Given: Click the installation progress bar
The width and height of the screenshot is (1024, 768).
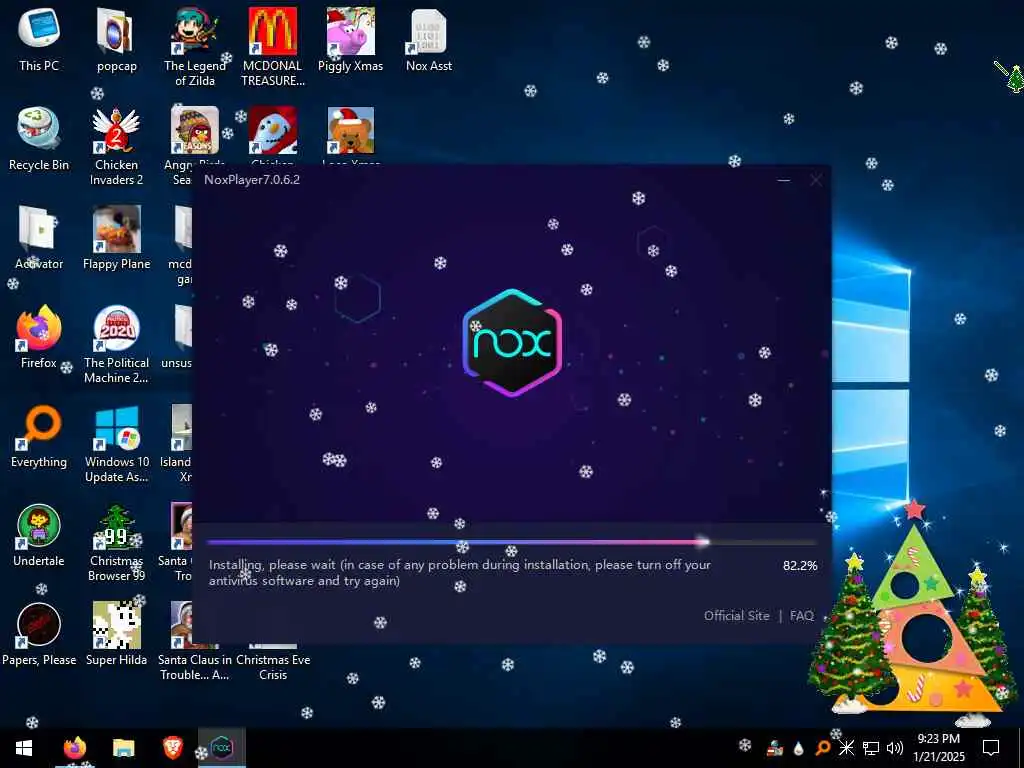Looking at the screenshot, I should (x=511, y=541).
